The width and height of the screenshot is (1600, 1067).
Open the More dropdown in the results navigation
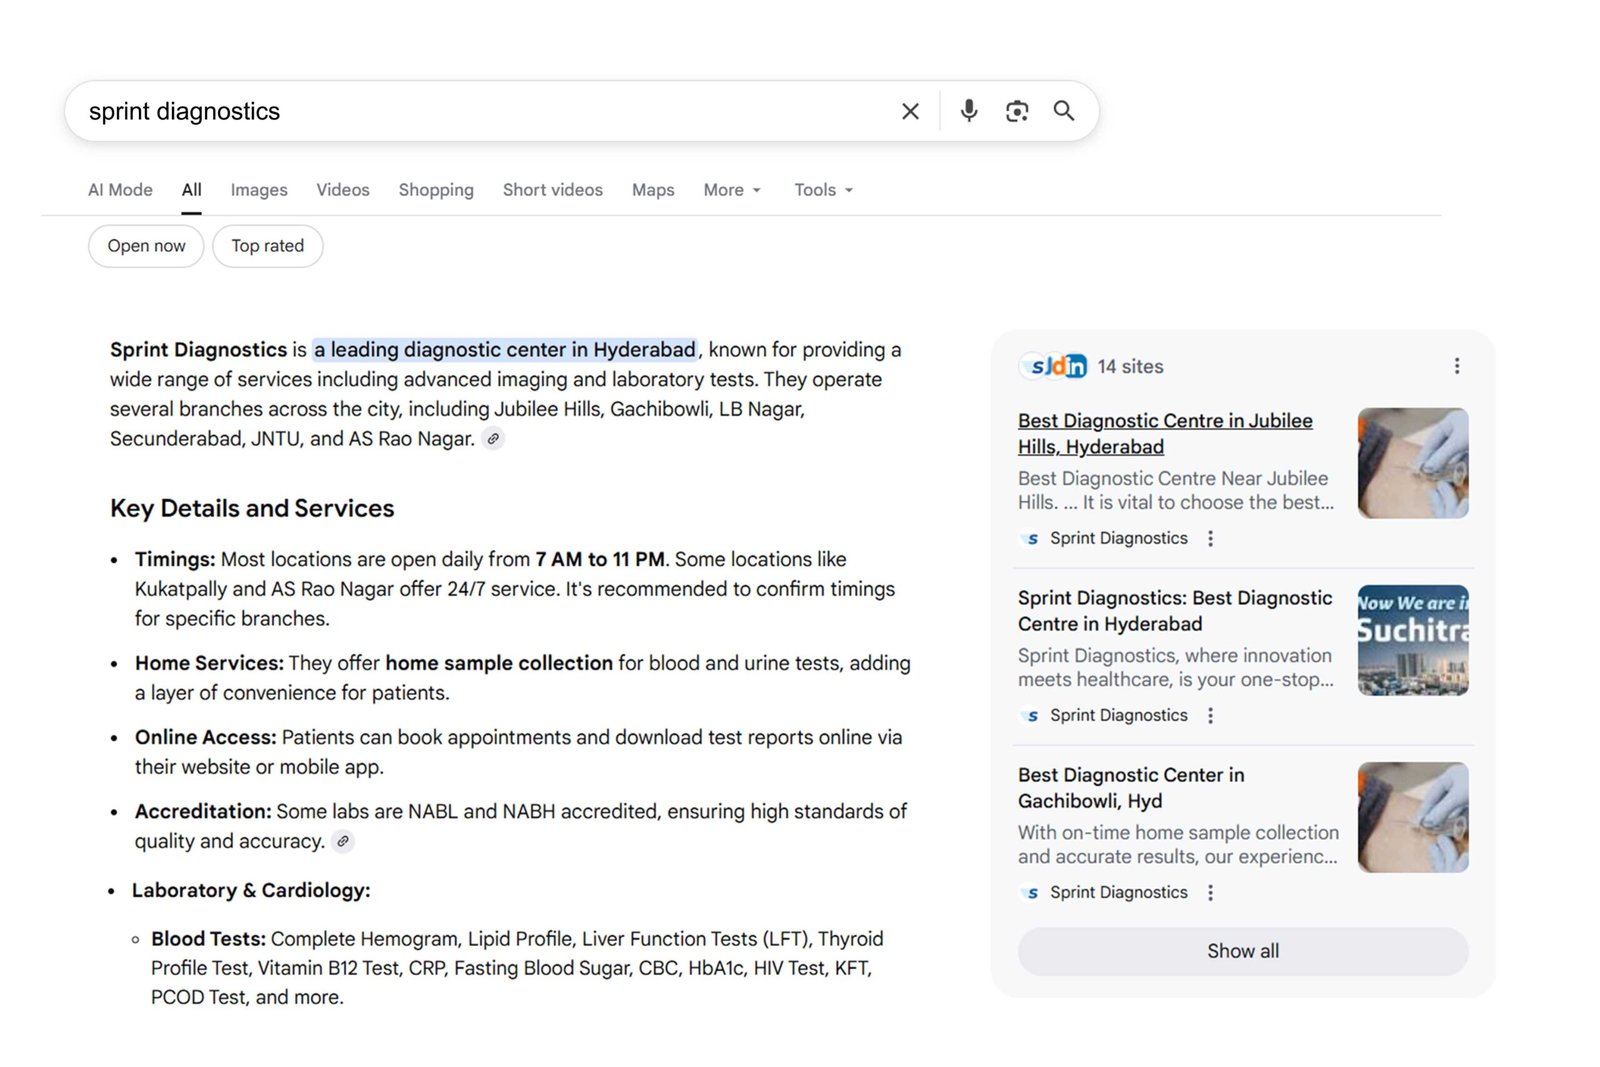[x=731, y=189]
